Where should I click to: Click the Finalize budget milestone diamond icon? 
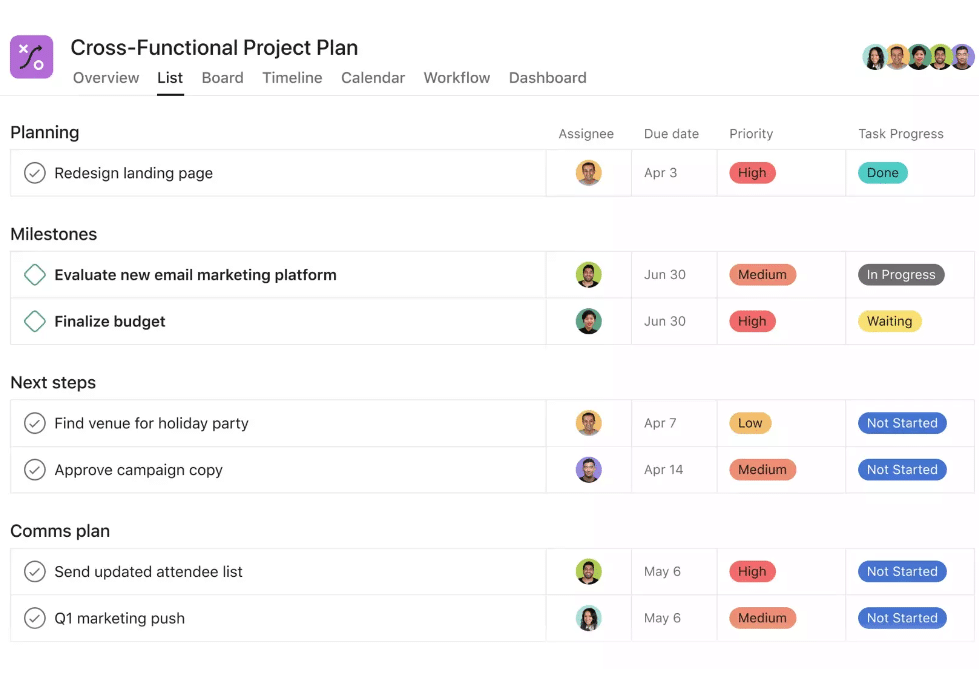(35, 321)
